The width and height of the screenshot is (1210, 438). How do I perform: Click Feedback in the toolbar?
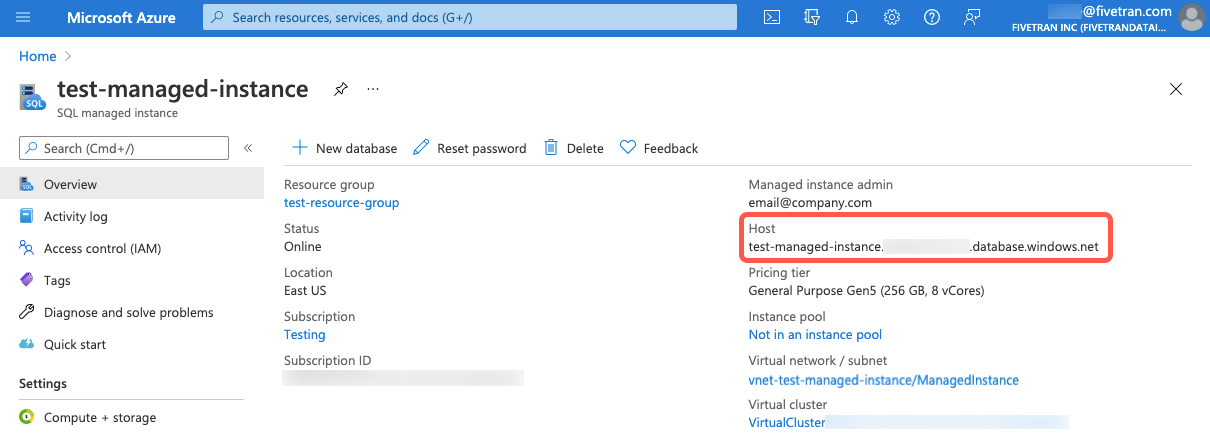point(659,148)
